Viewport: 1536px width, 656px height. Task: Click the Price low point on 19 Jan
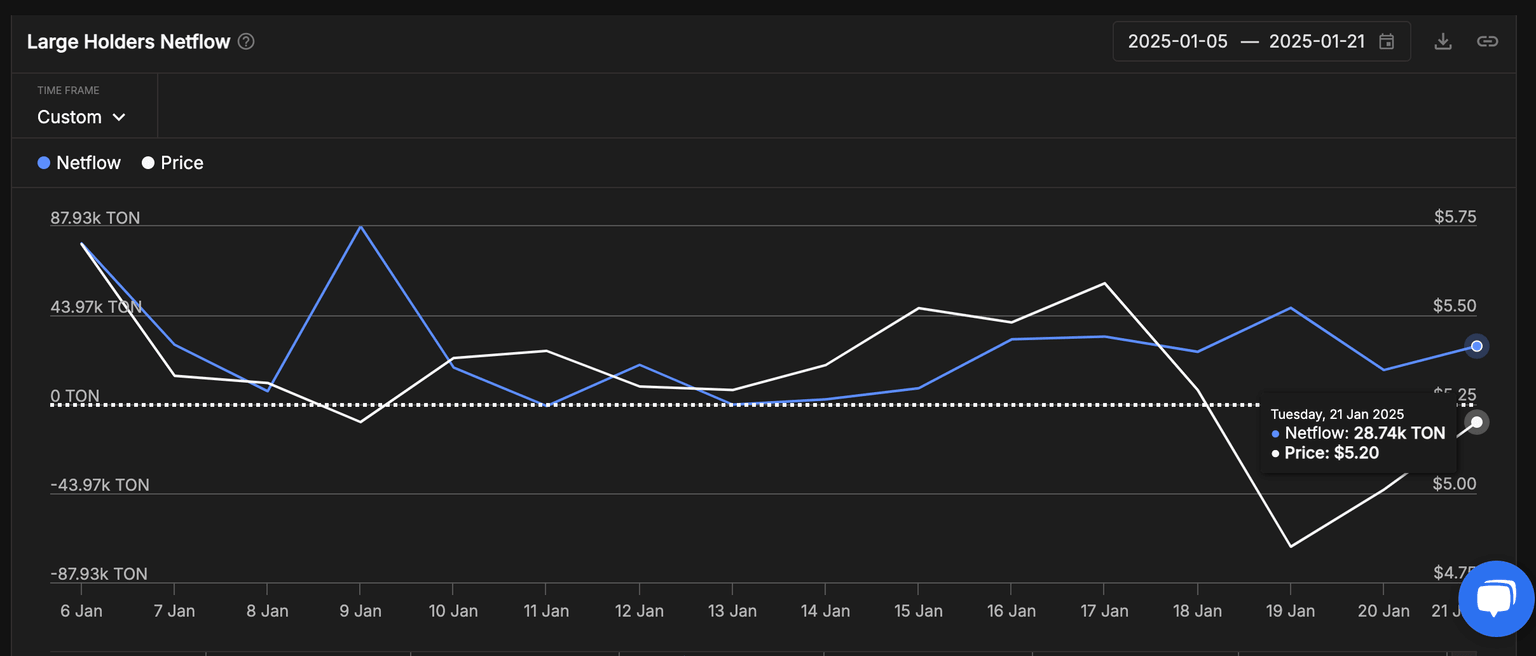pos(1290,546)
